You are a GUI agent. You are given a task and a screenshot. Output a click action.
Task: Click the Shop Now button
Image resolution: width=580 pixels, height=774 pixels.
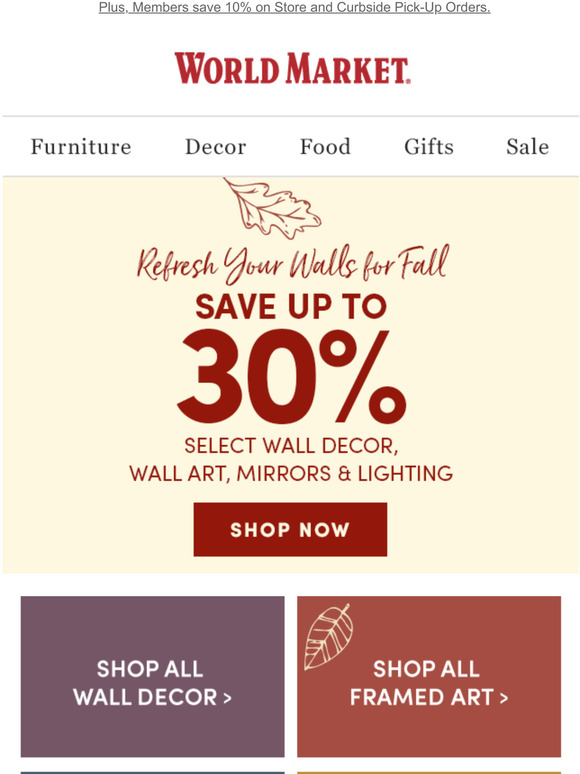[290, 529]
